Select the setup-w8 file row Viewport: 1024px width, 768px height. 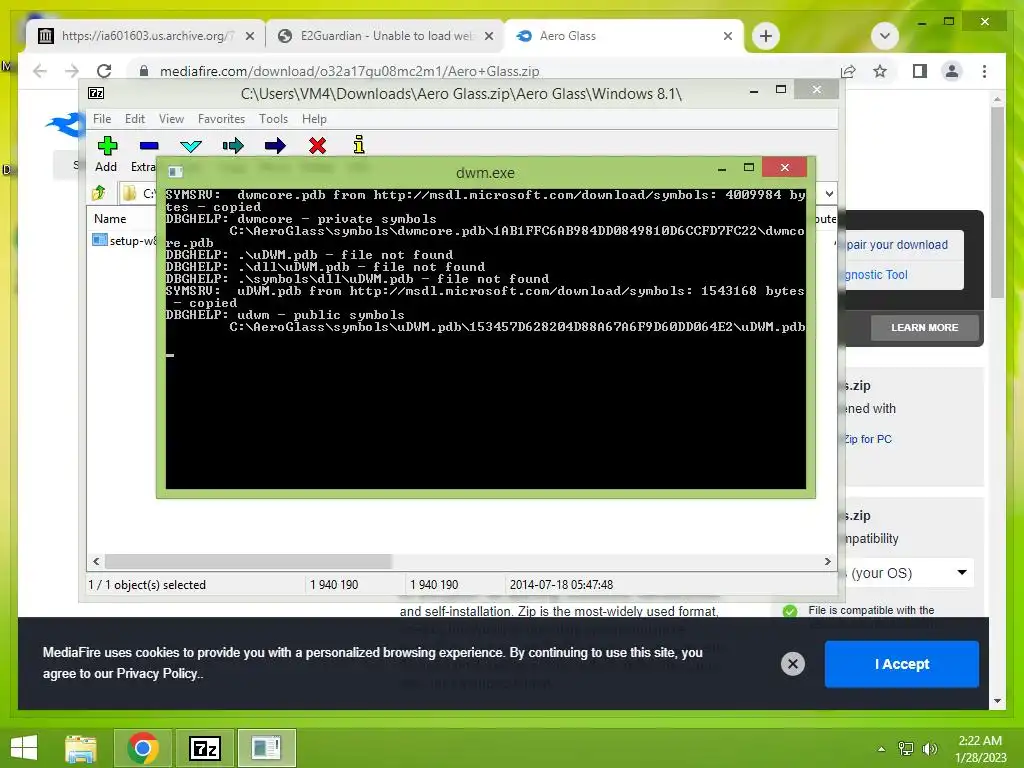pos(124,240)
